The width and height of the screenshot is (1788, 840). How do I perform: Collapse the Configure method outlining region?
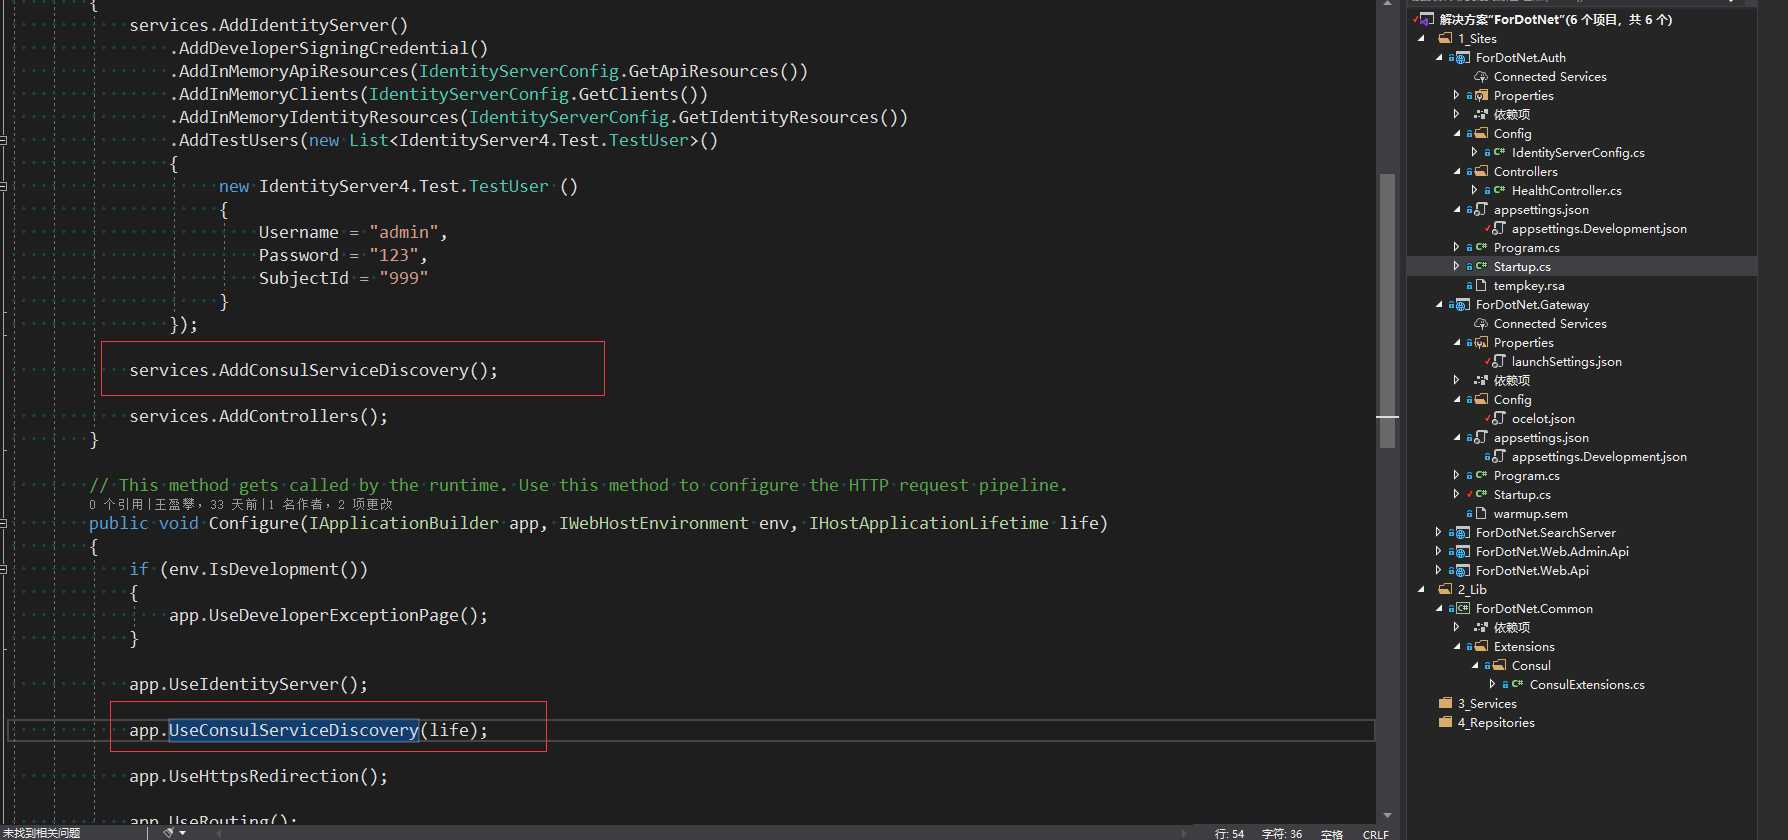[4, 523]
